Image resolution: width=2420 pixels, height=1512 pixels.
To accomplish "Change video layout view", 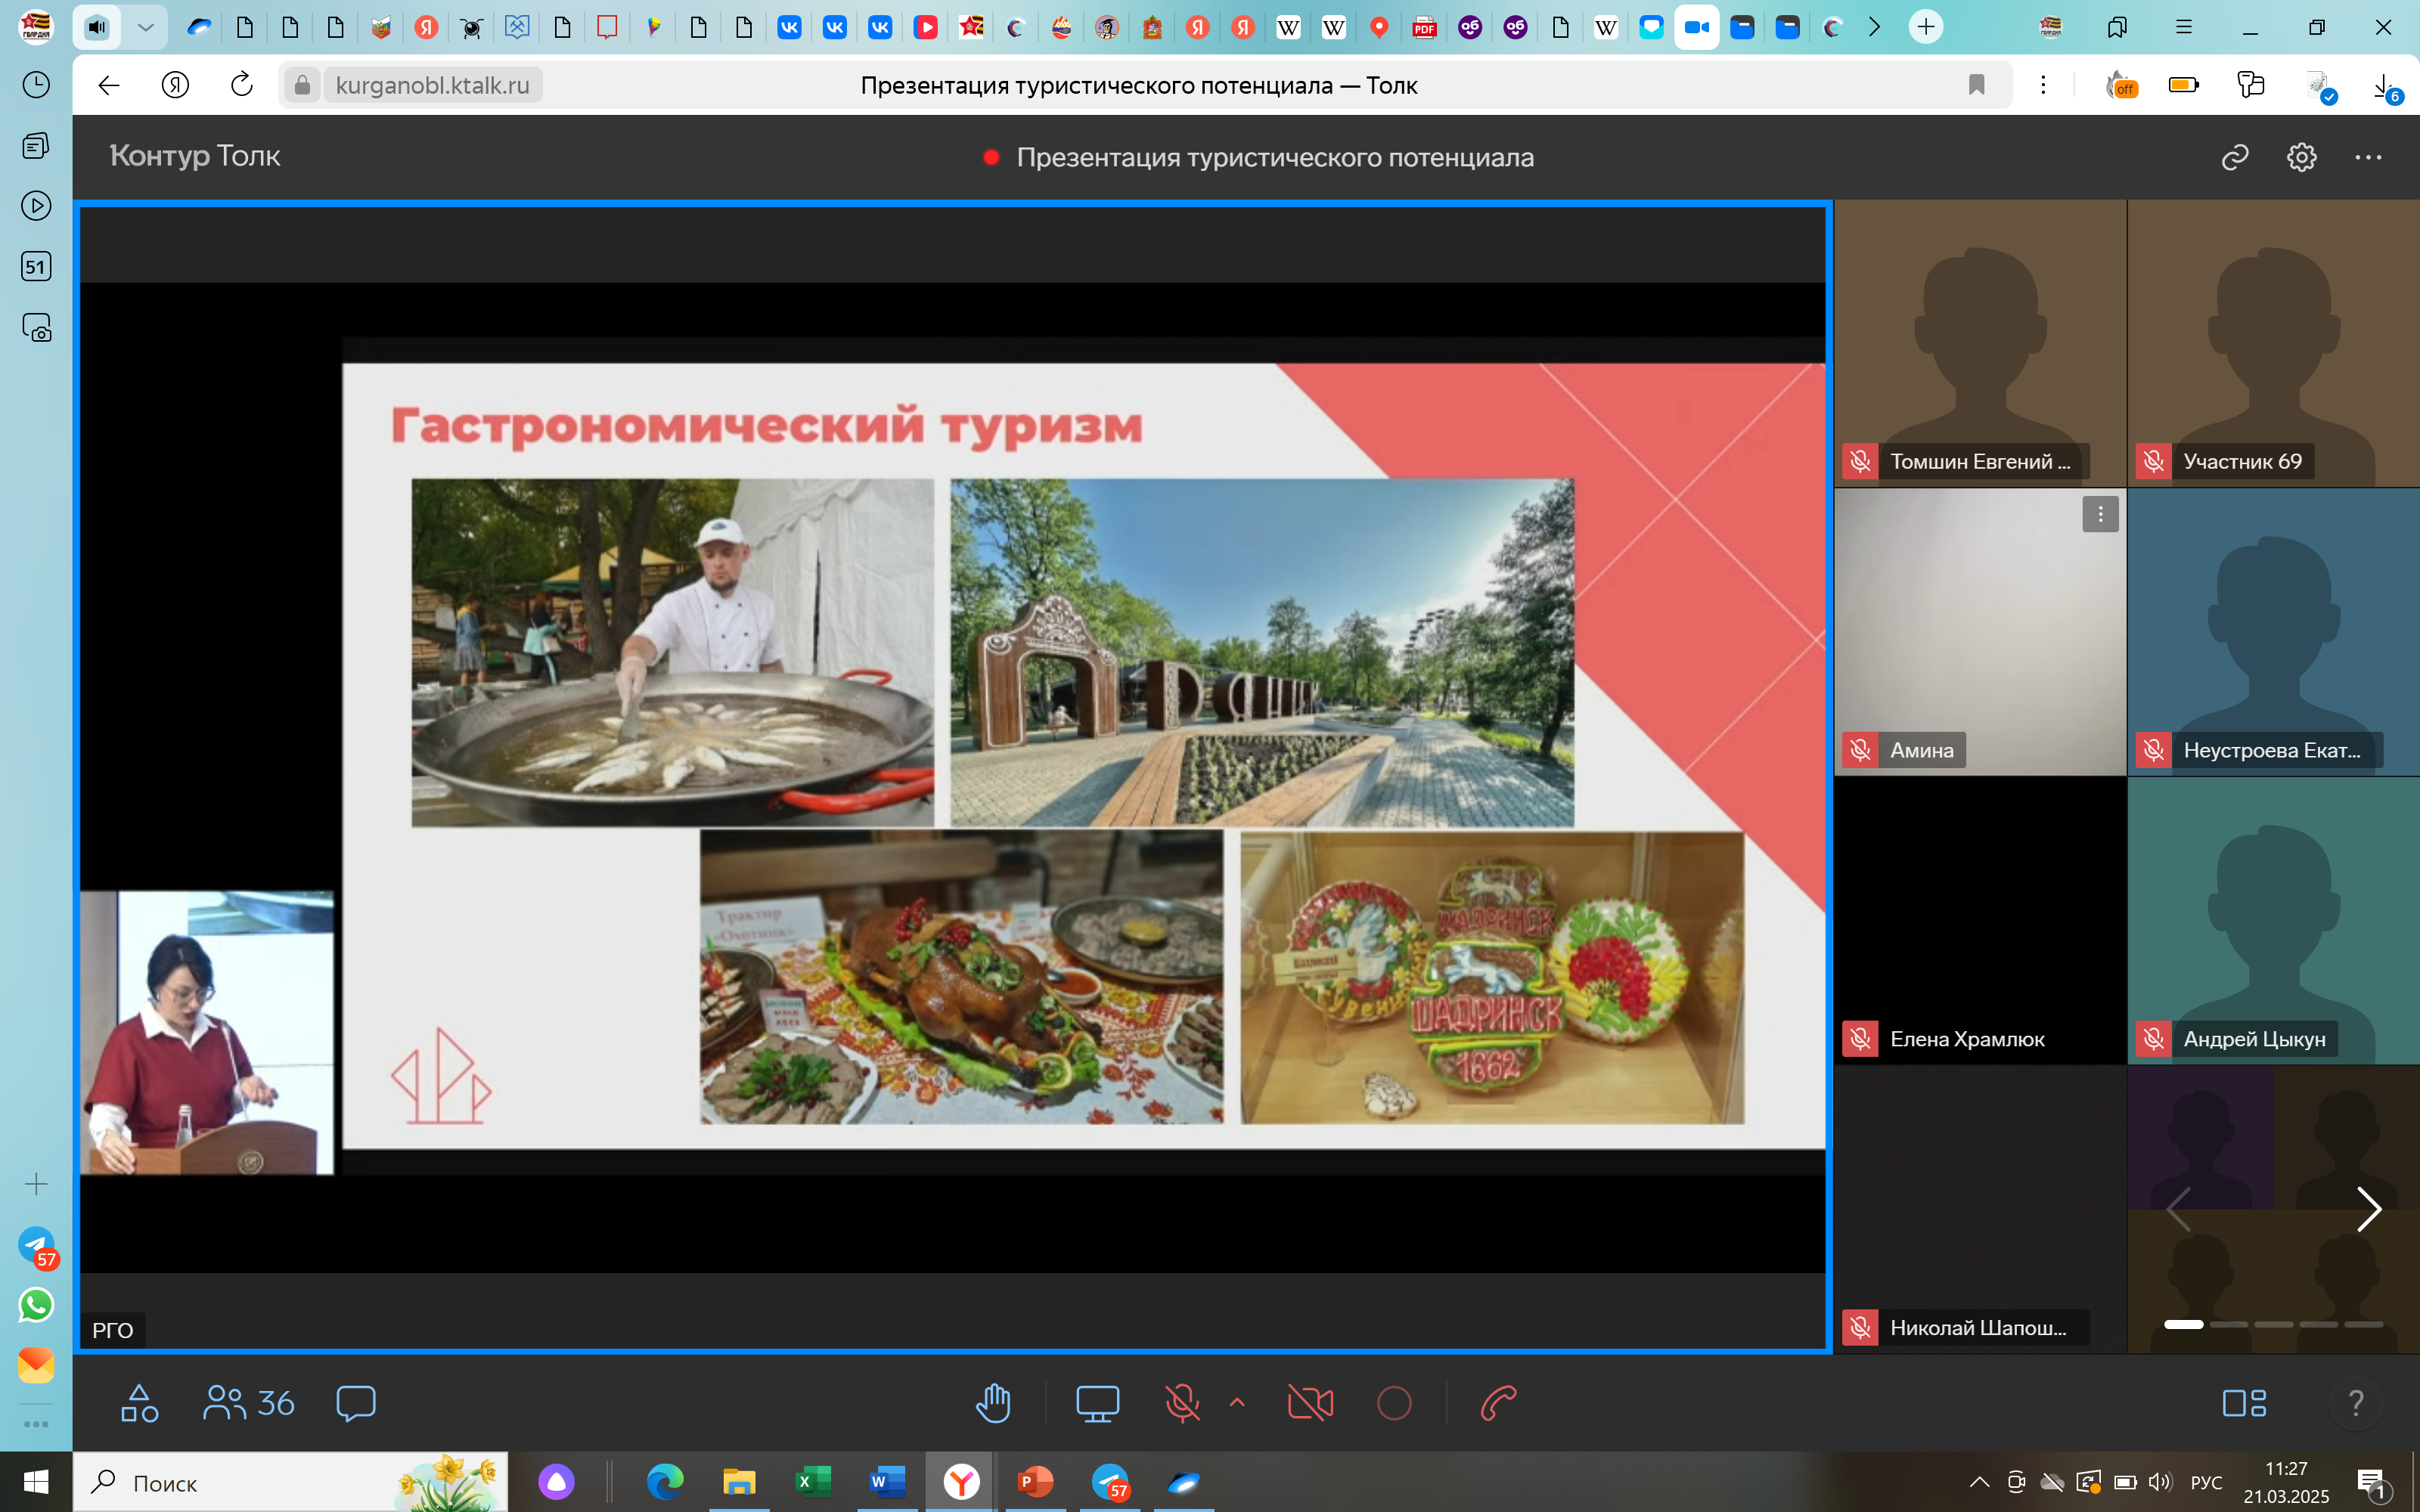I will click(2244, 1403).
